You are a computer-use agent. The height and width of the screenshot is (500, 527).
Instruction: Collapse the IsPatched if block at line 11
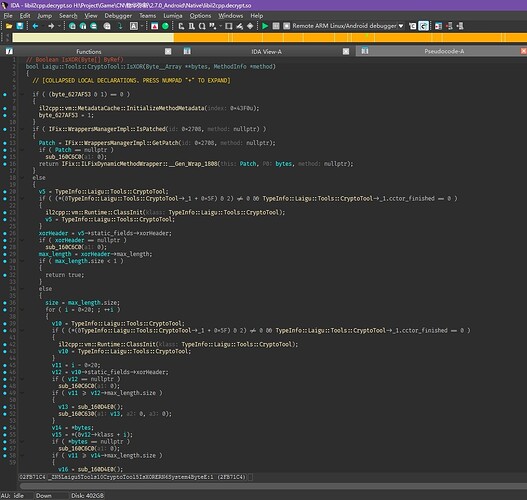22,129
